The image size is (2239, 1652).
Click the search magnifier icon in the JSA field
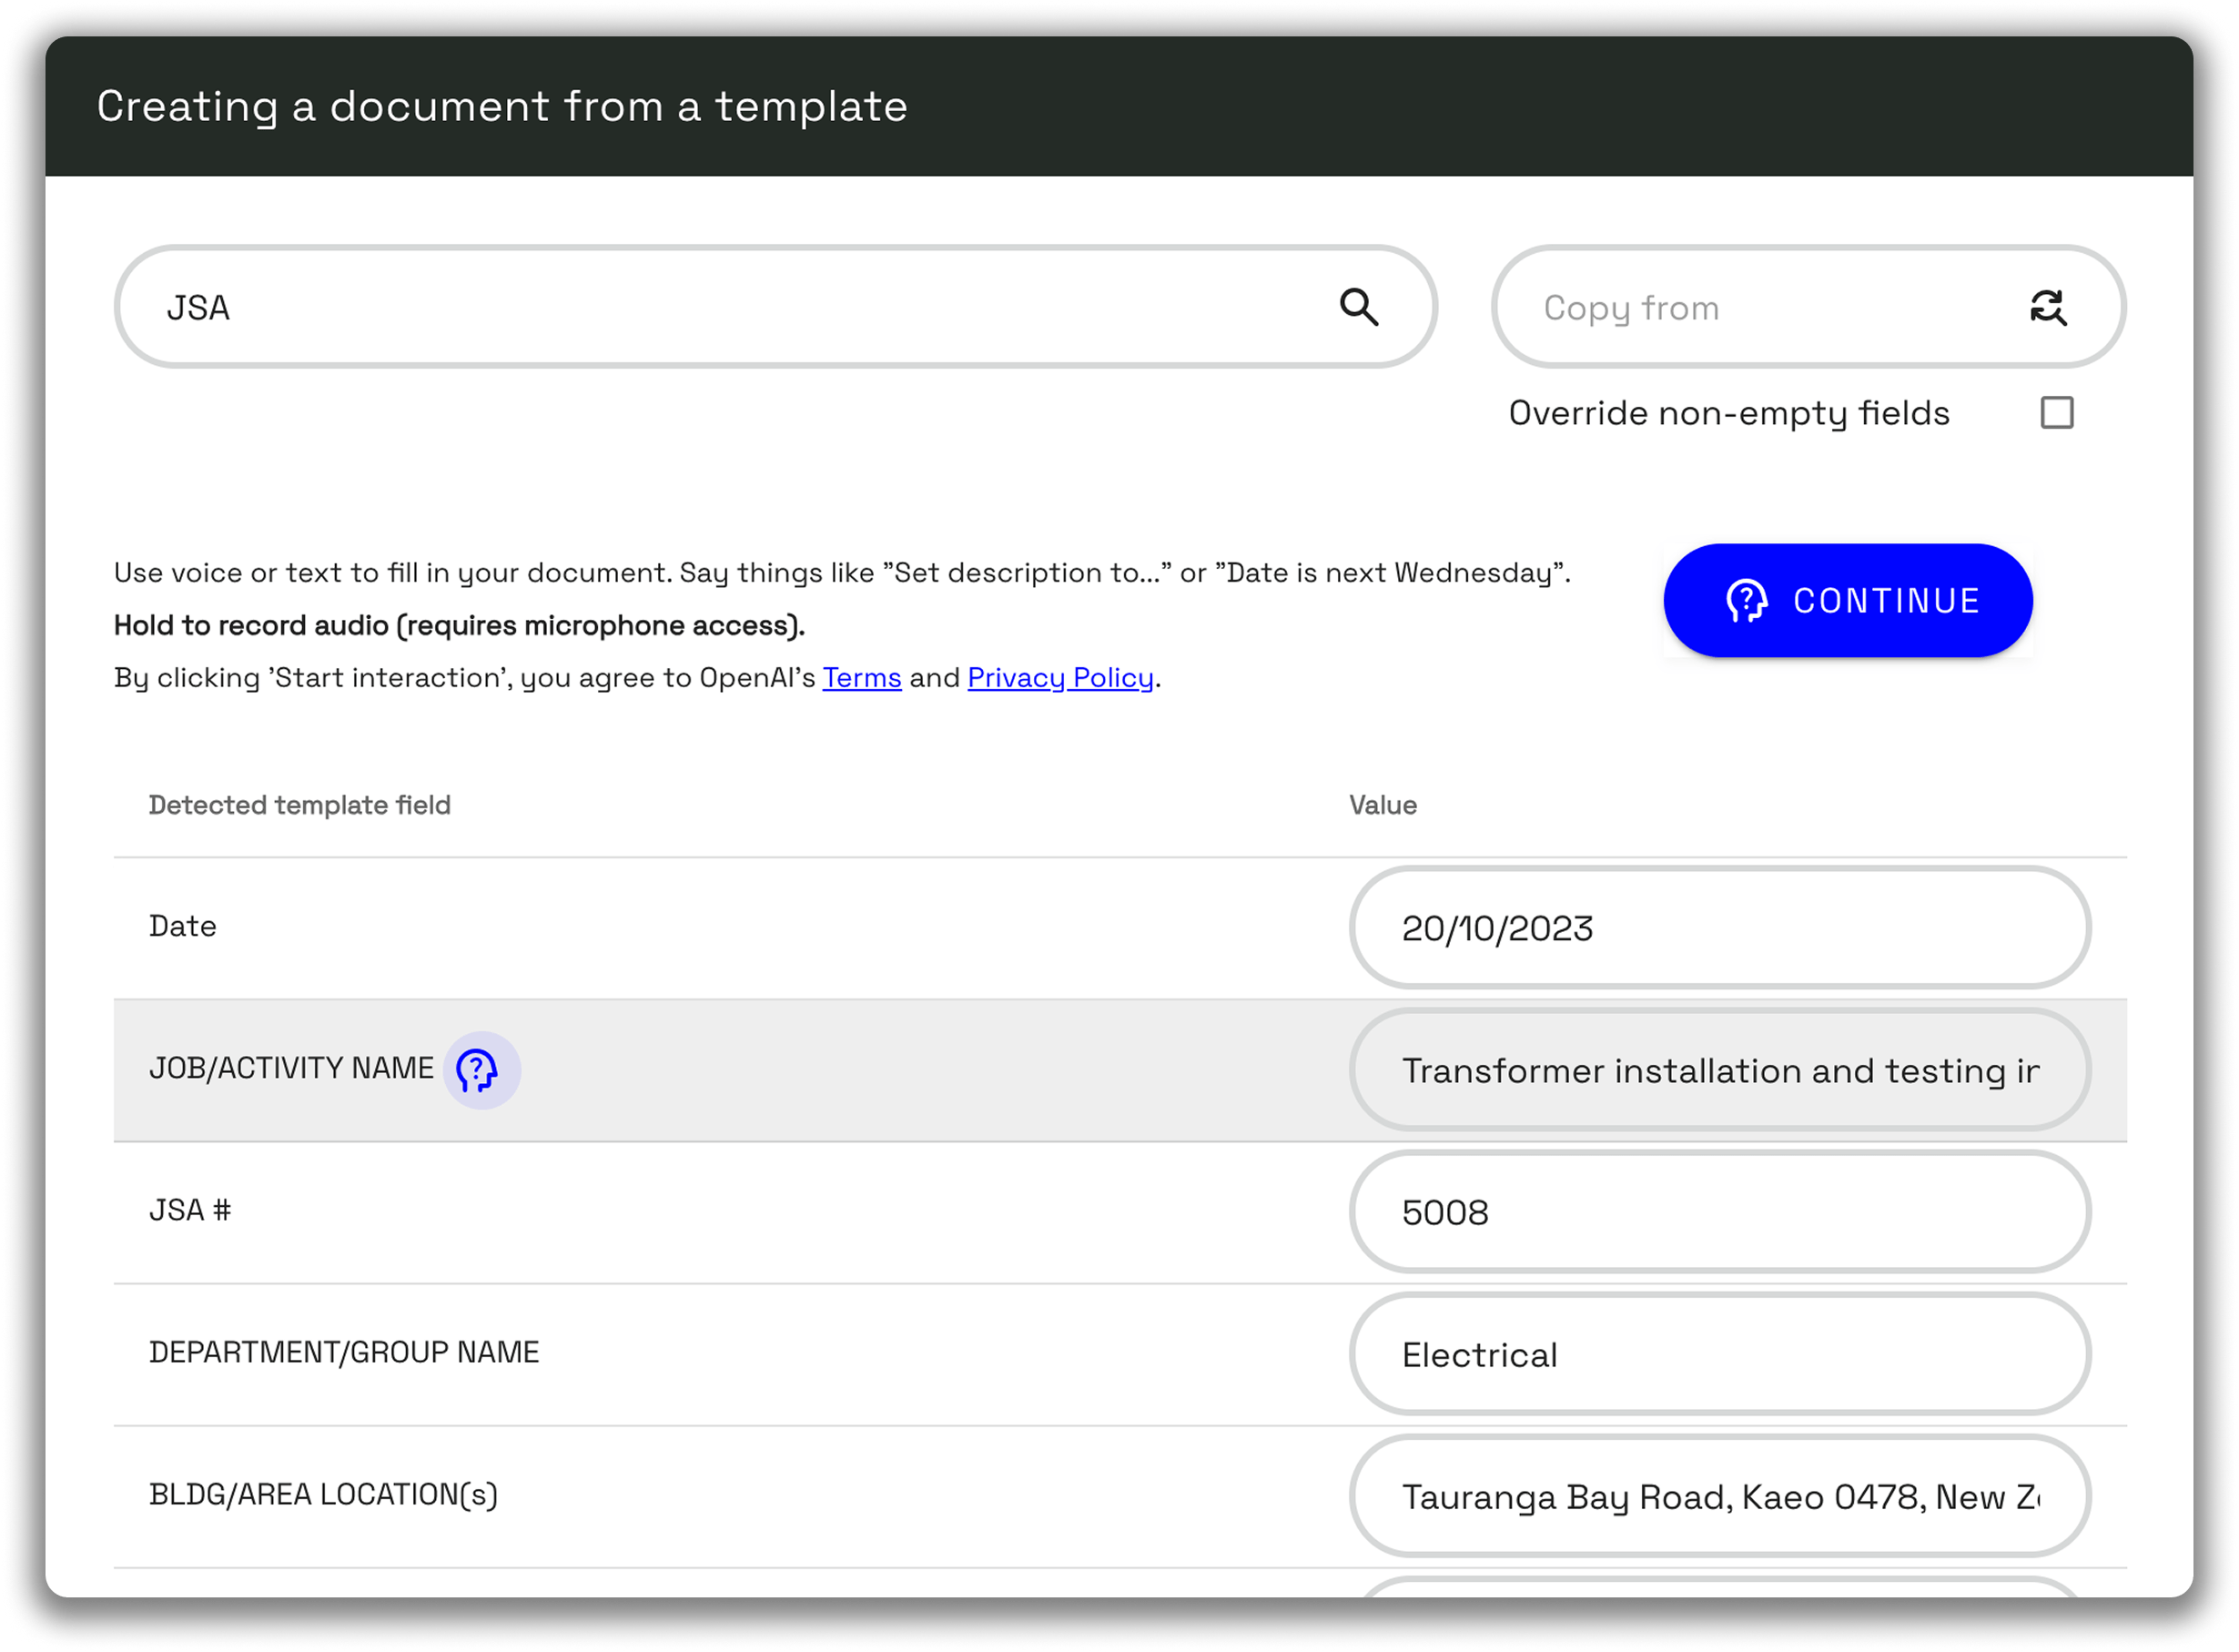pyautogui.click(x=1357, y=307)
